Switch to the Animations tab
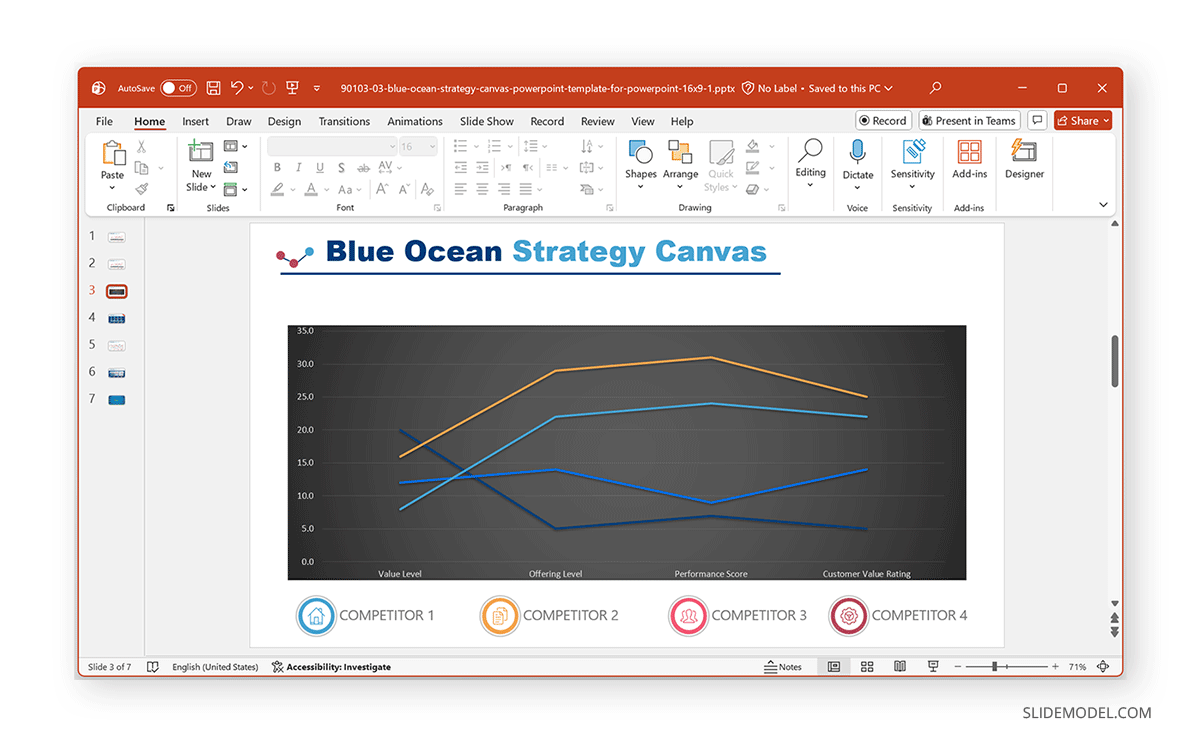 (415, 121)
